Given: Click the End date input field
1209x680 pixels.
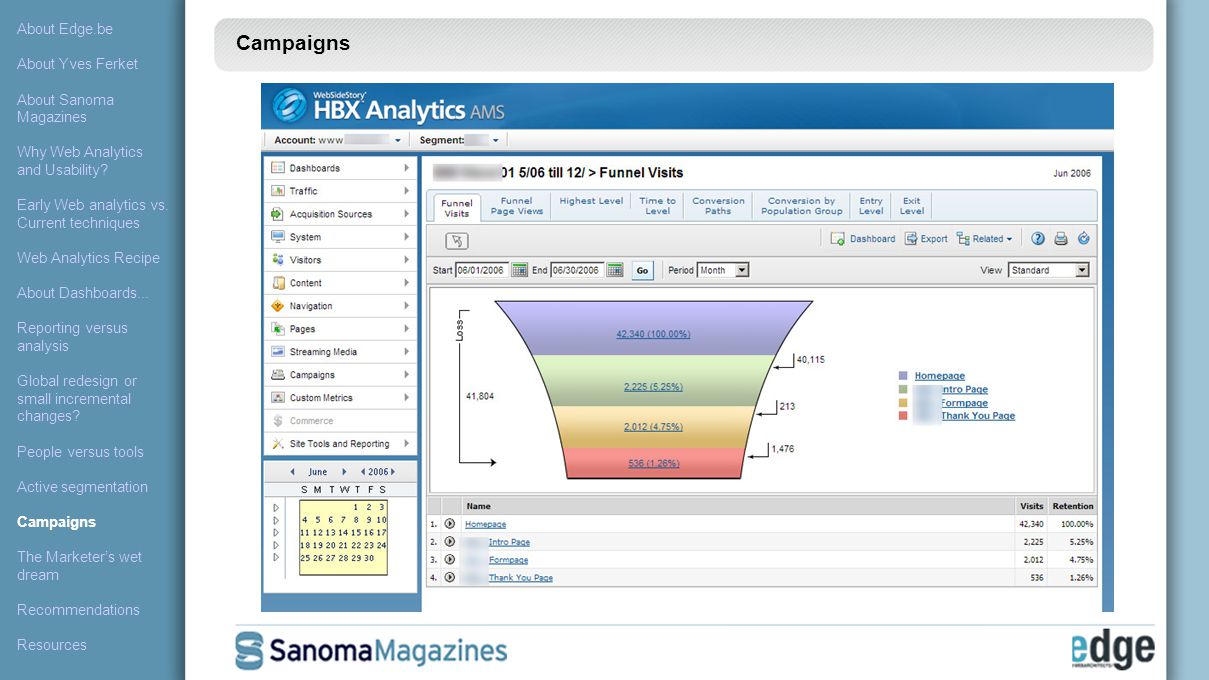Looking at the screenshot, I should (x=577, y=270).
